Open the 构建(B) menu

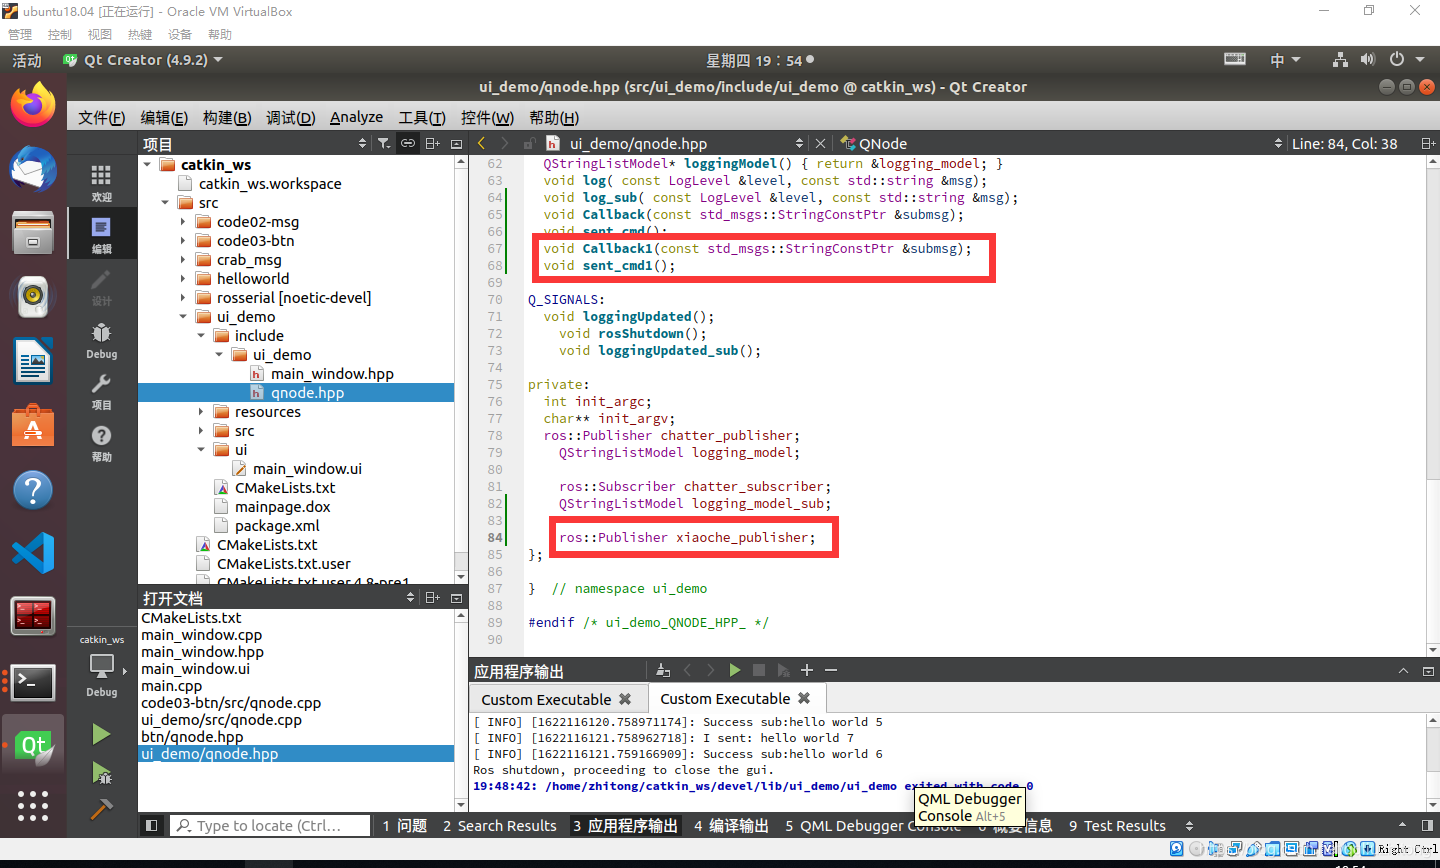coord(226,117)
